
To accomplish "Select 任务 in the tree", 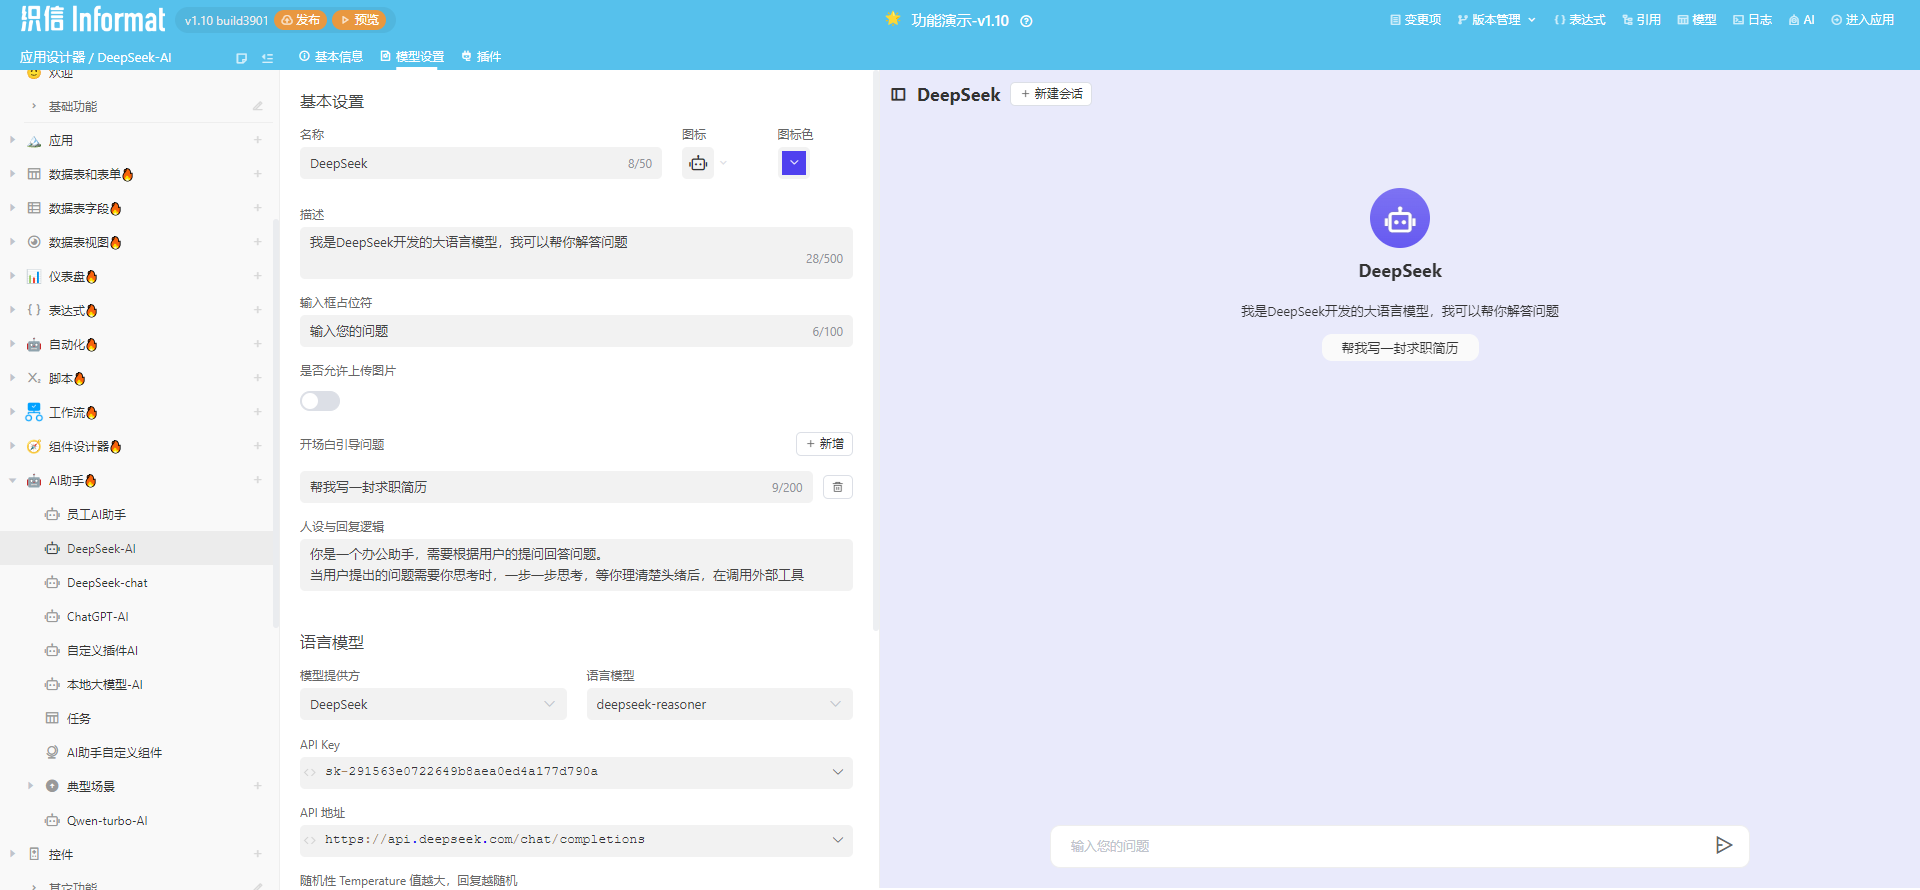I will click(x=78, y=719).
